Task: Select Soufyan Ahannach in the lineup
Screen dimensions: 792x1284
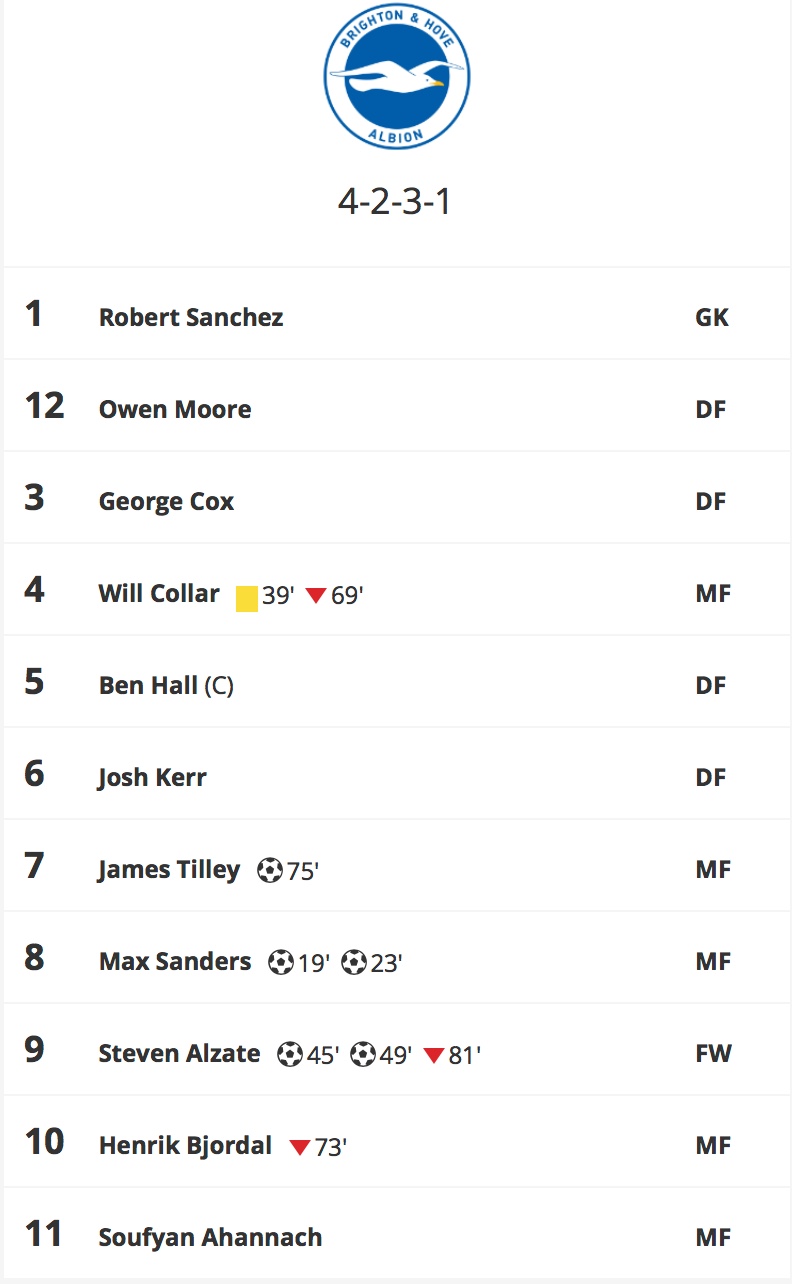Action: click(x=210, y=1237)
